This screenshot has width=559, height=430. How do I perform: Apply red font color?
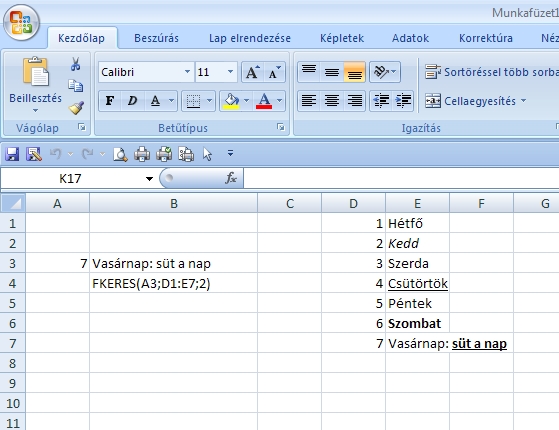[264, 101]
